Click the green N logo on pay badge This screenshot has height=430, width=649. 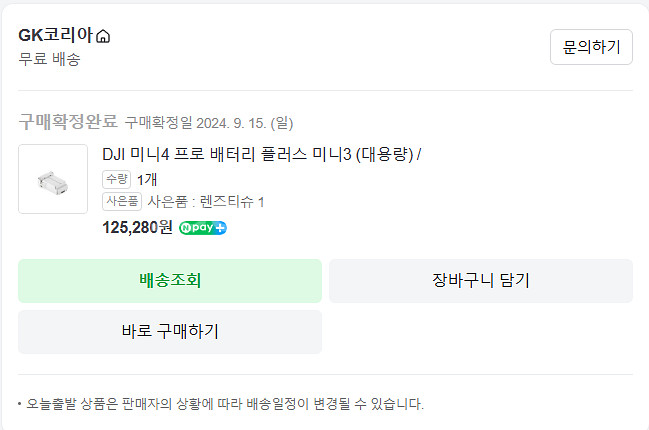[x=186, y=227]
